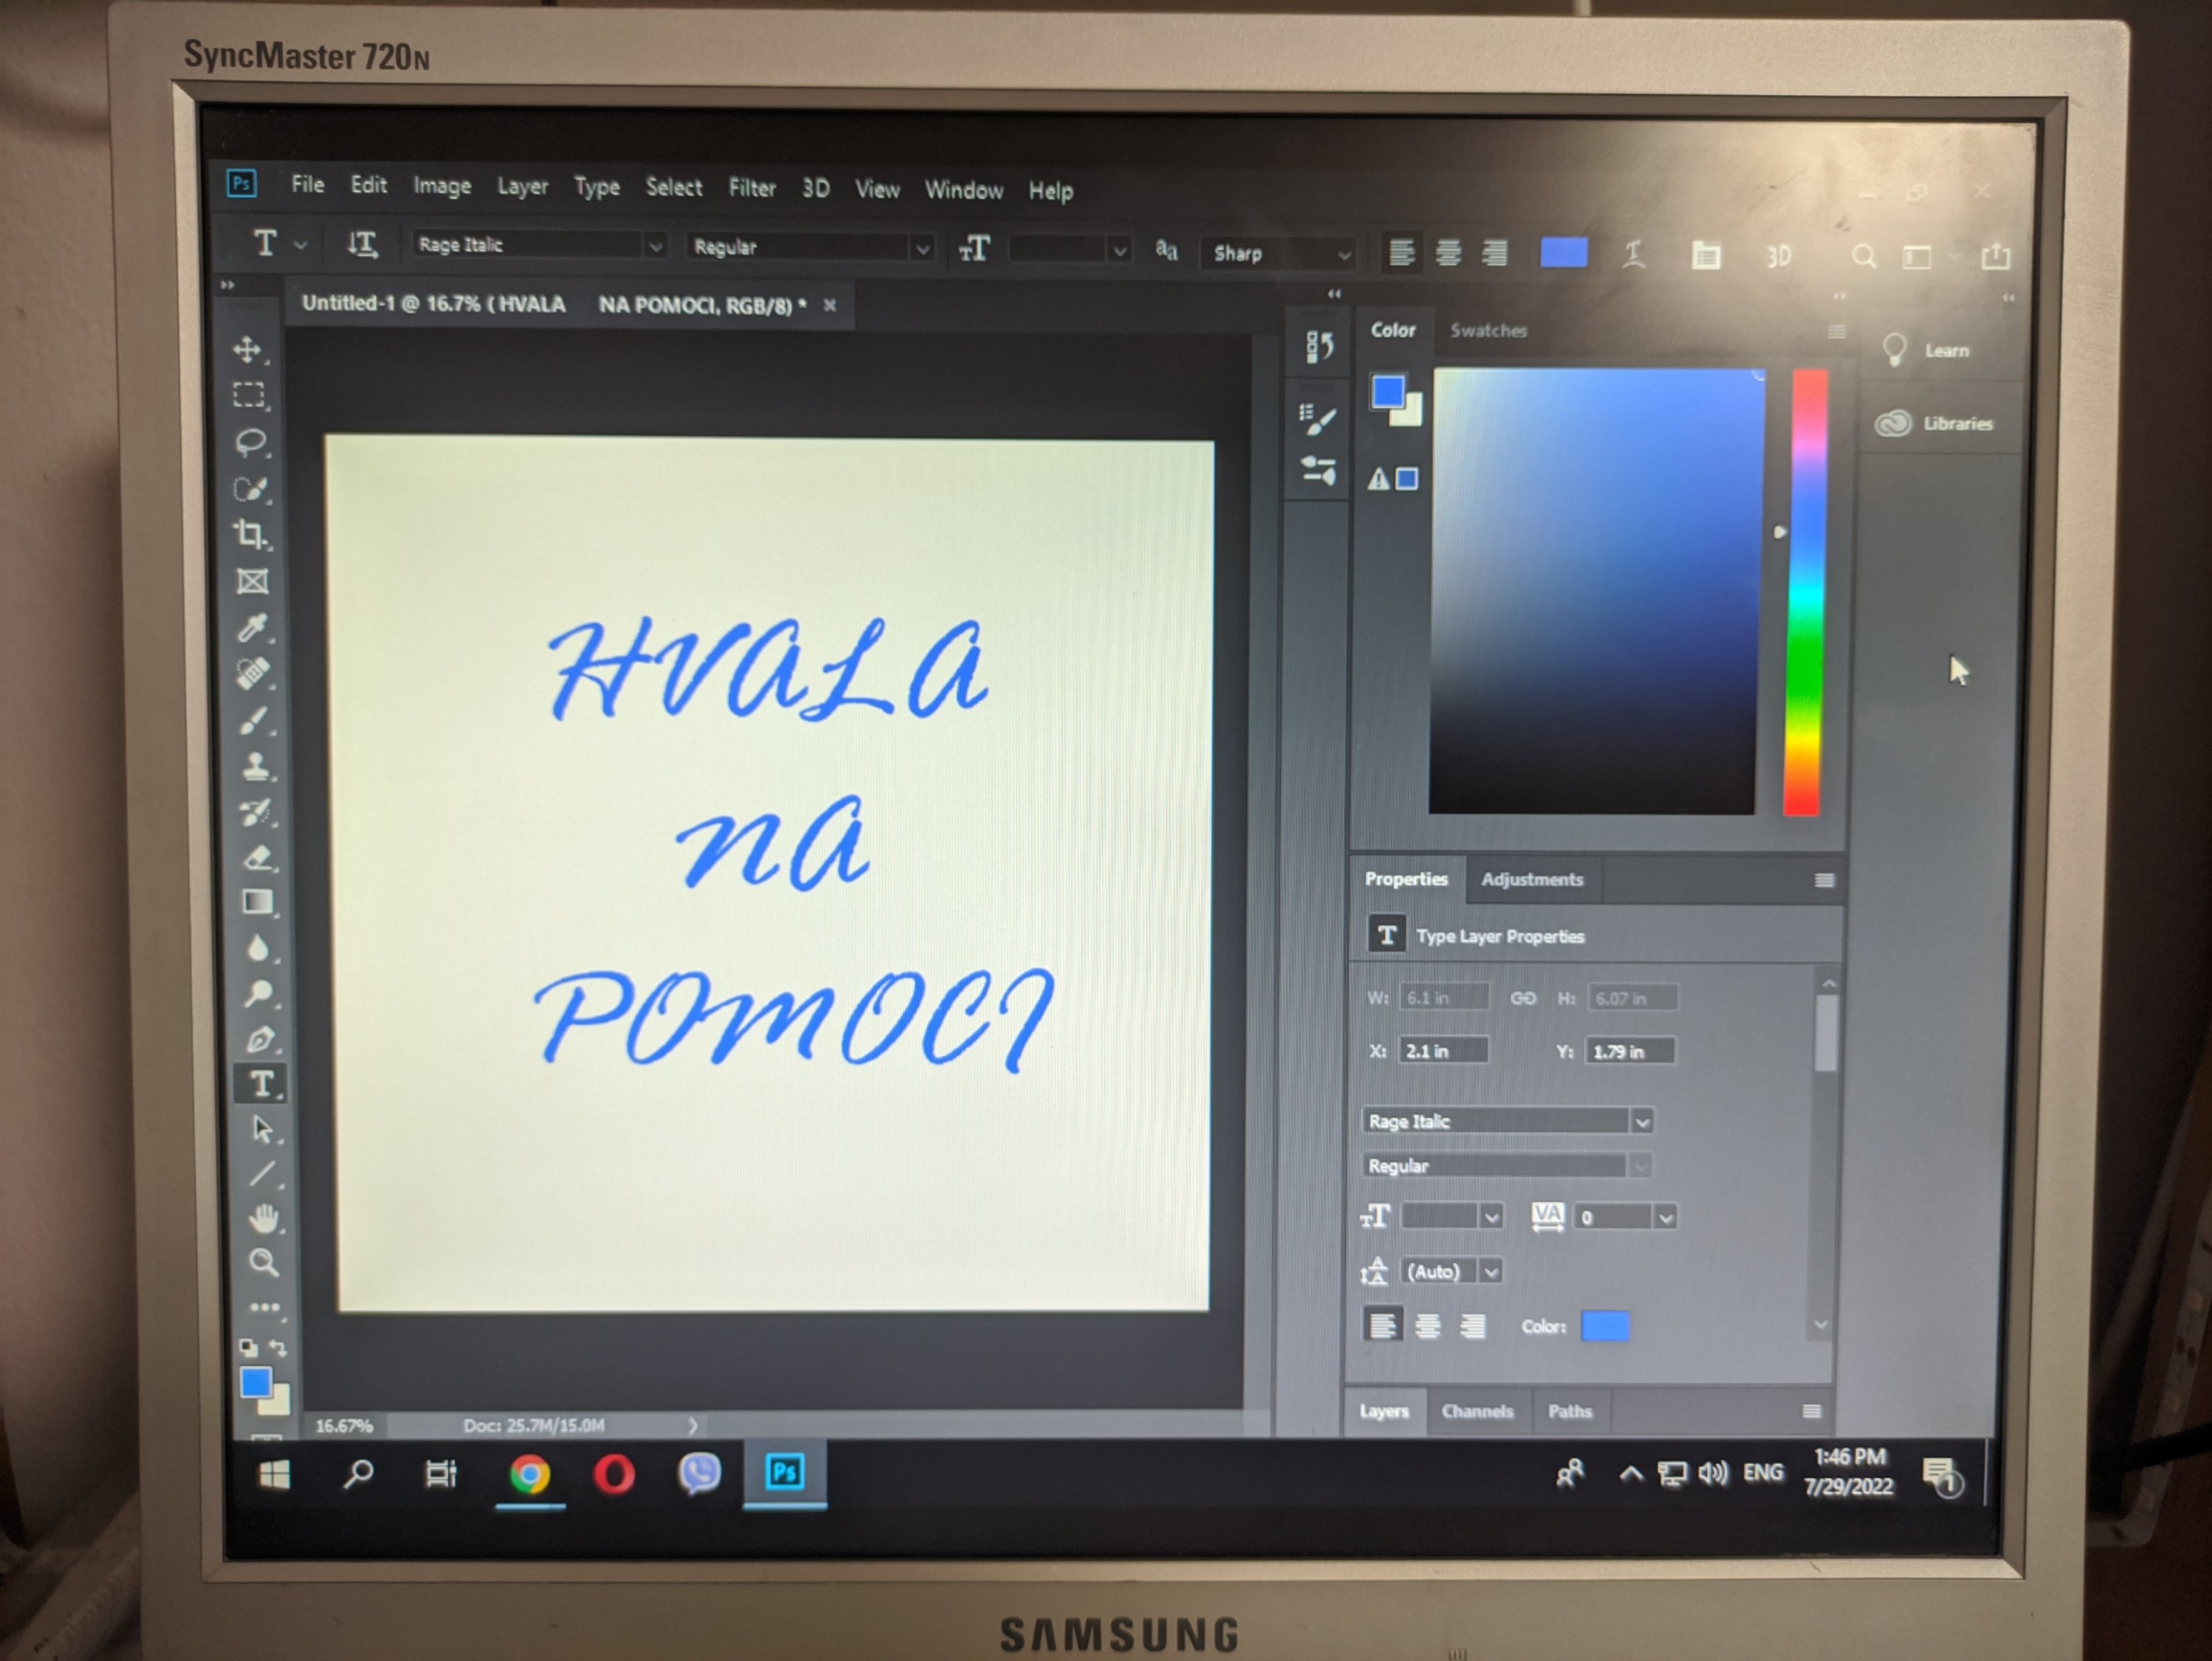The width and height of the screenshot is (2212, 1661).
Task: Enable center text alignment in options bar
Action: (x=1448, y=253)
